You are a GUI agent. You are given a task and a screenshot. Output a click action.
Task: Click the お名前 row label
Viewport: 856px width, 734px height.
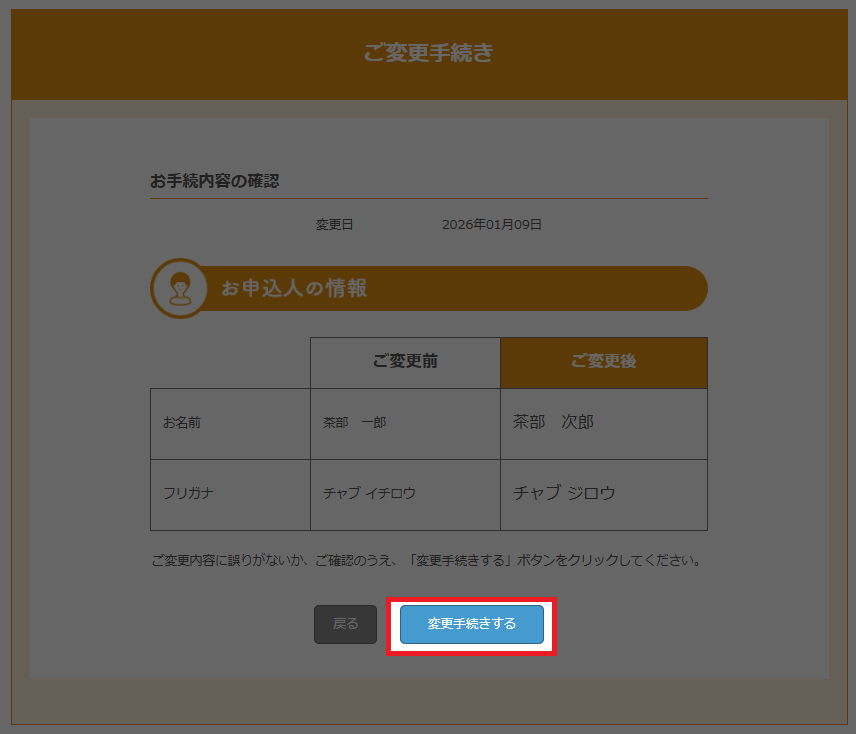[x=182, y=423]
